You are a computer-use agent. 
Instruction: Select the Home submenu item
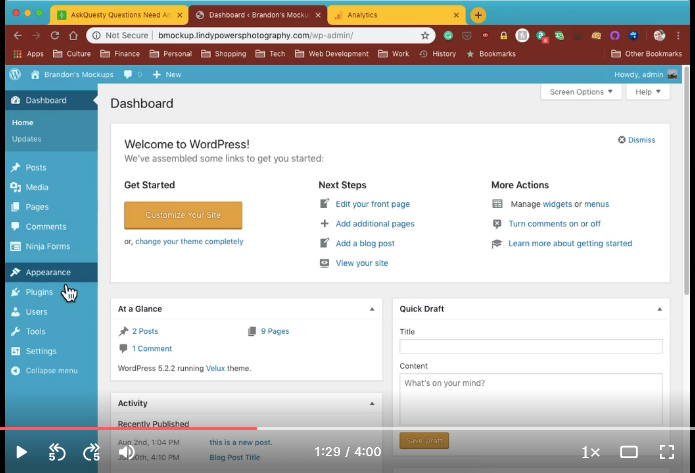[23, 122]
